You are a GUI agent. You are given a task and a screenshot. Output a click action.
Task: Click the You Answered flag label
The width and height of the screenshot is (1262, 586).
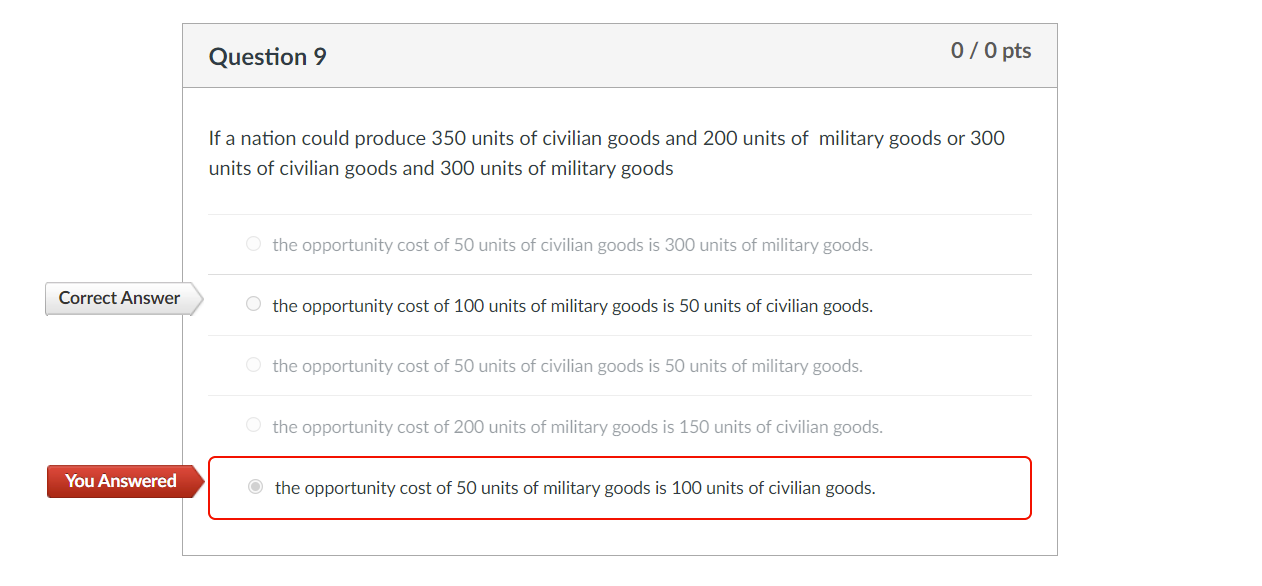tap(120, 481)
